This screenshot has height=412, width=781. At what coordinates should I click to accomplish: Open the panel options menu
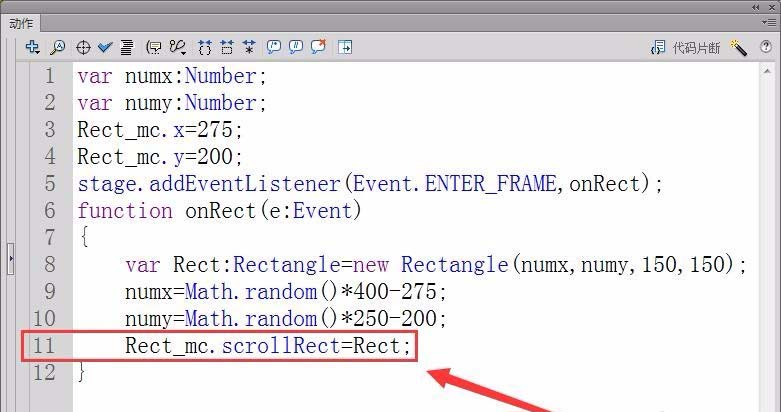pos(768,22)
